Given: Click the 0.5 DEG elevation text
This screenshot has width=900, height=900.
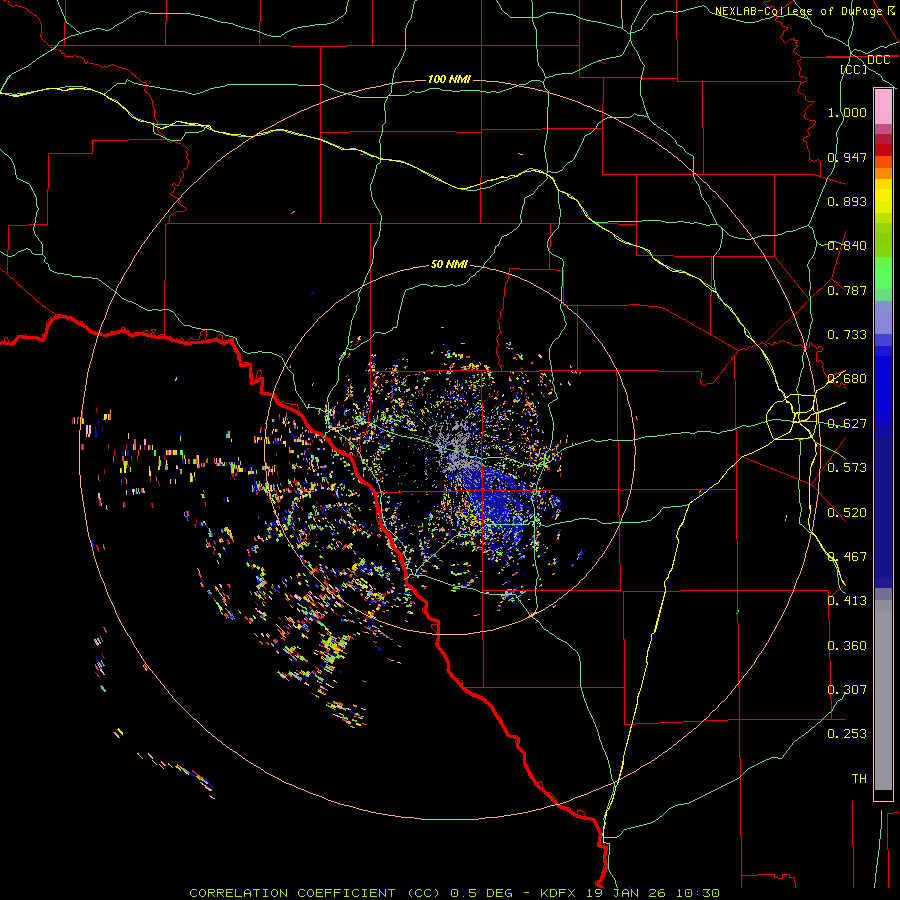Looking at the screenshot, I should (x=480, y=893).
